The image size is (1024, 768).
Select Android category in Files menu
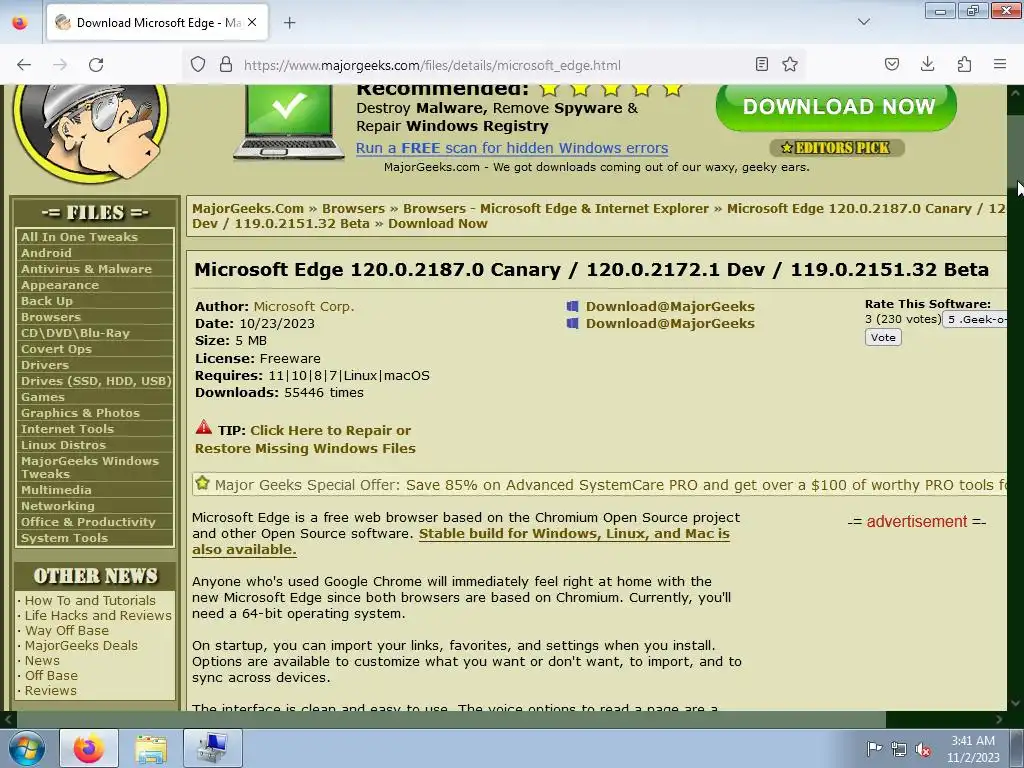(x=46, y=253)
